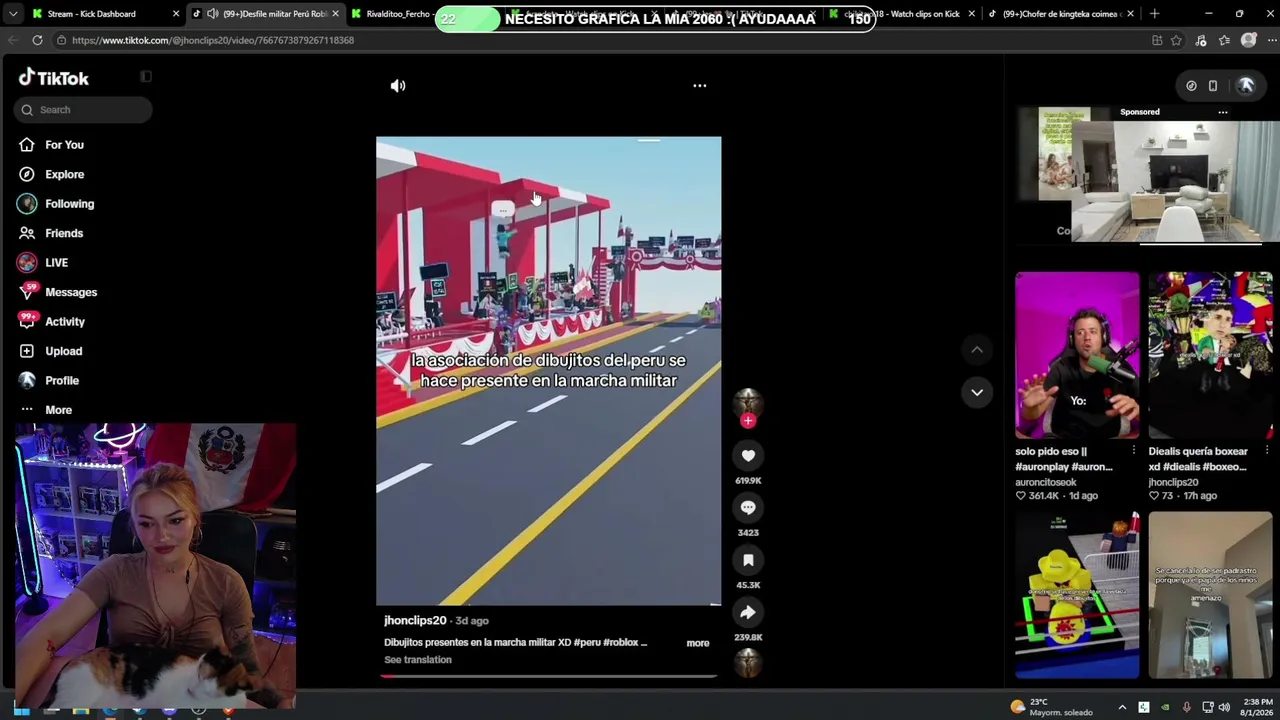
Task: Open the LIVE section
Action: pos(56,263)
